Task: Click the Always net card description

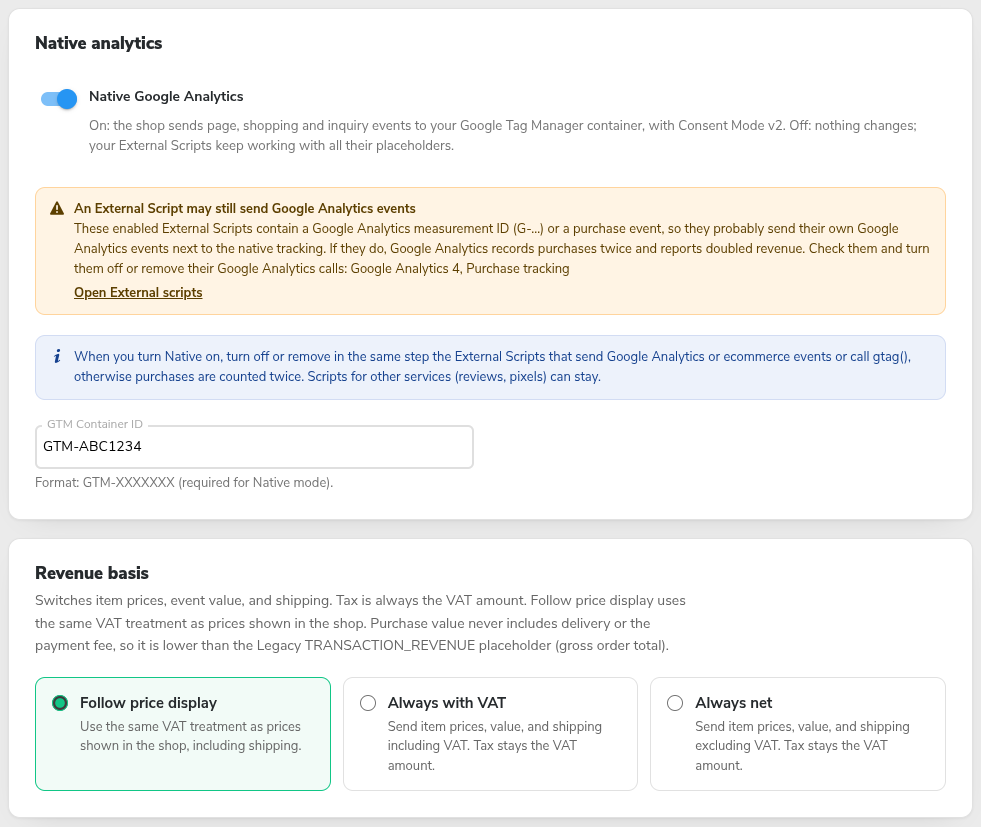Action: 802,746
